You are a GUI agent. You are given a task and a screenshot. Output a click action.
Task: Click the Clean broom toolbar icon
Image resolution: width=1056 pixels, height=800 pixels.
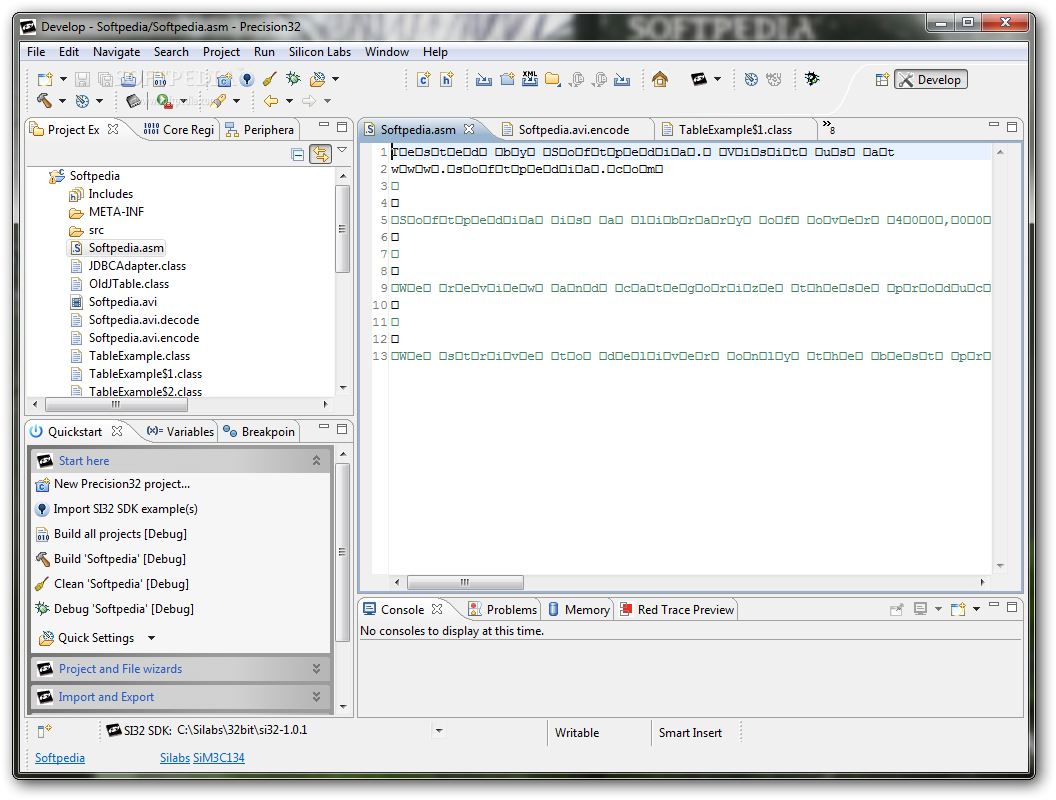[x=269, y=79]
